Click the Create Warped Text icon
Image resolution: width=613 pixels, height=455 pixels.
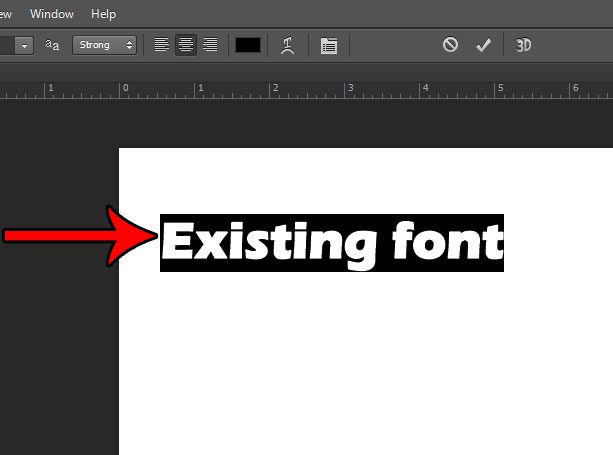click(x=288, y=45)
